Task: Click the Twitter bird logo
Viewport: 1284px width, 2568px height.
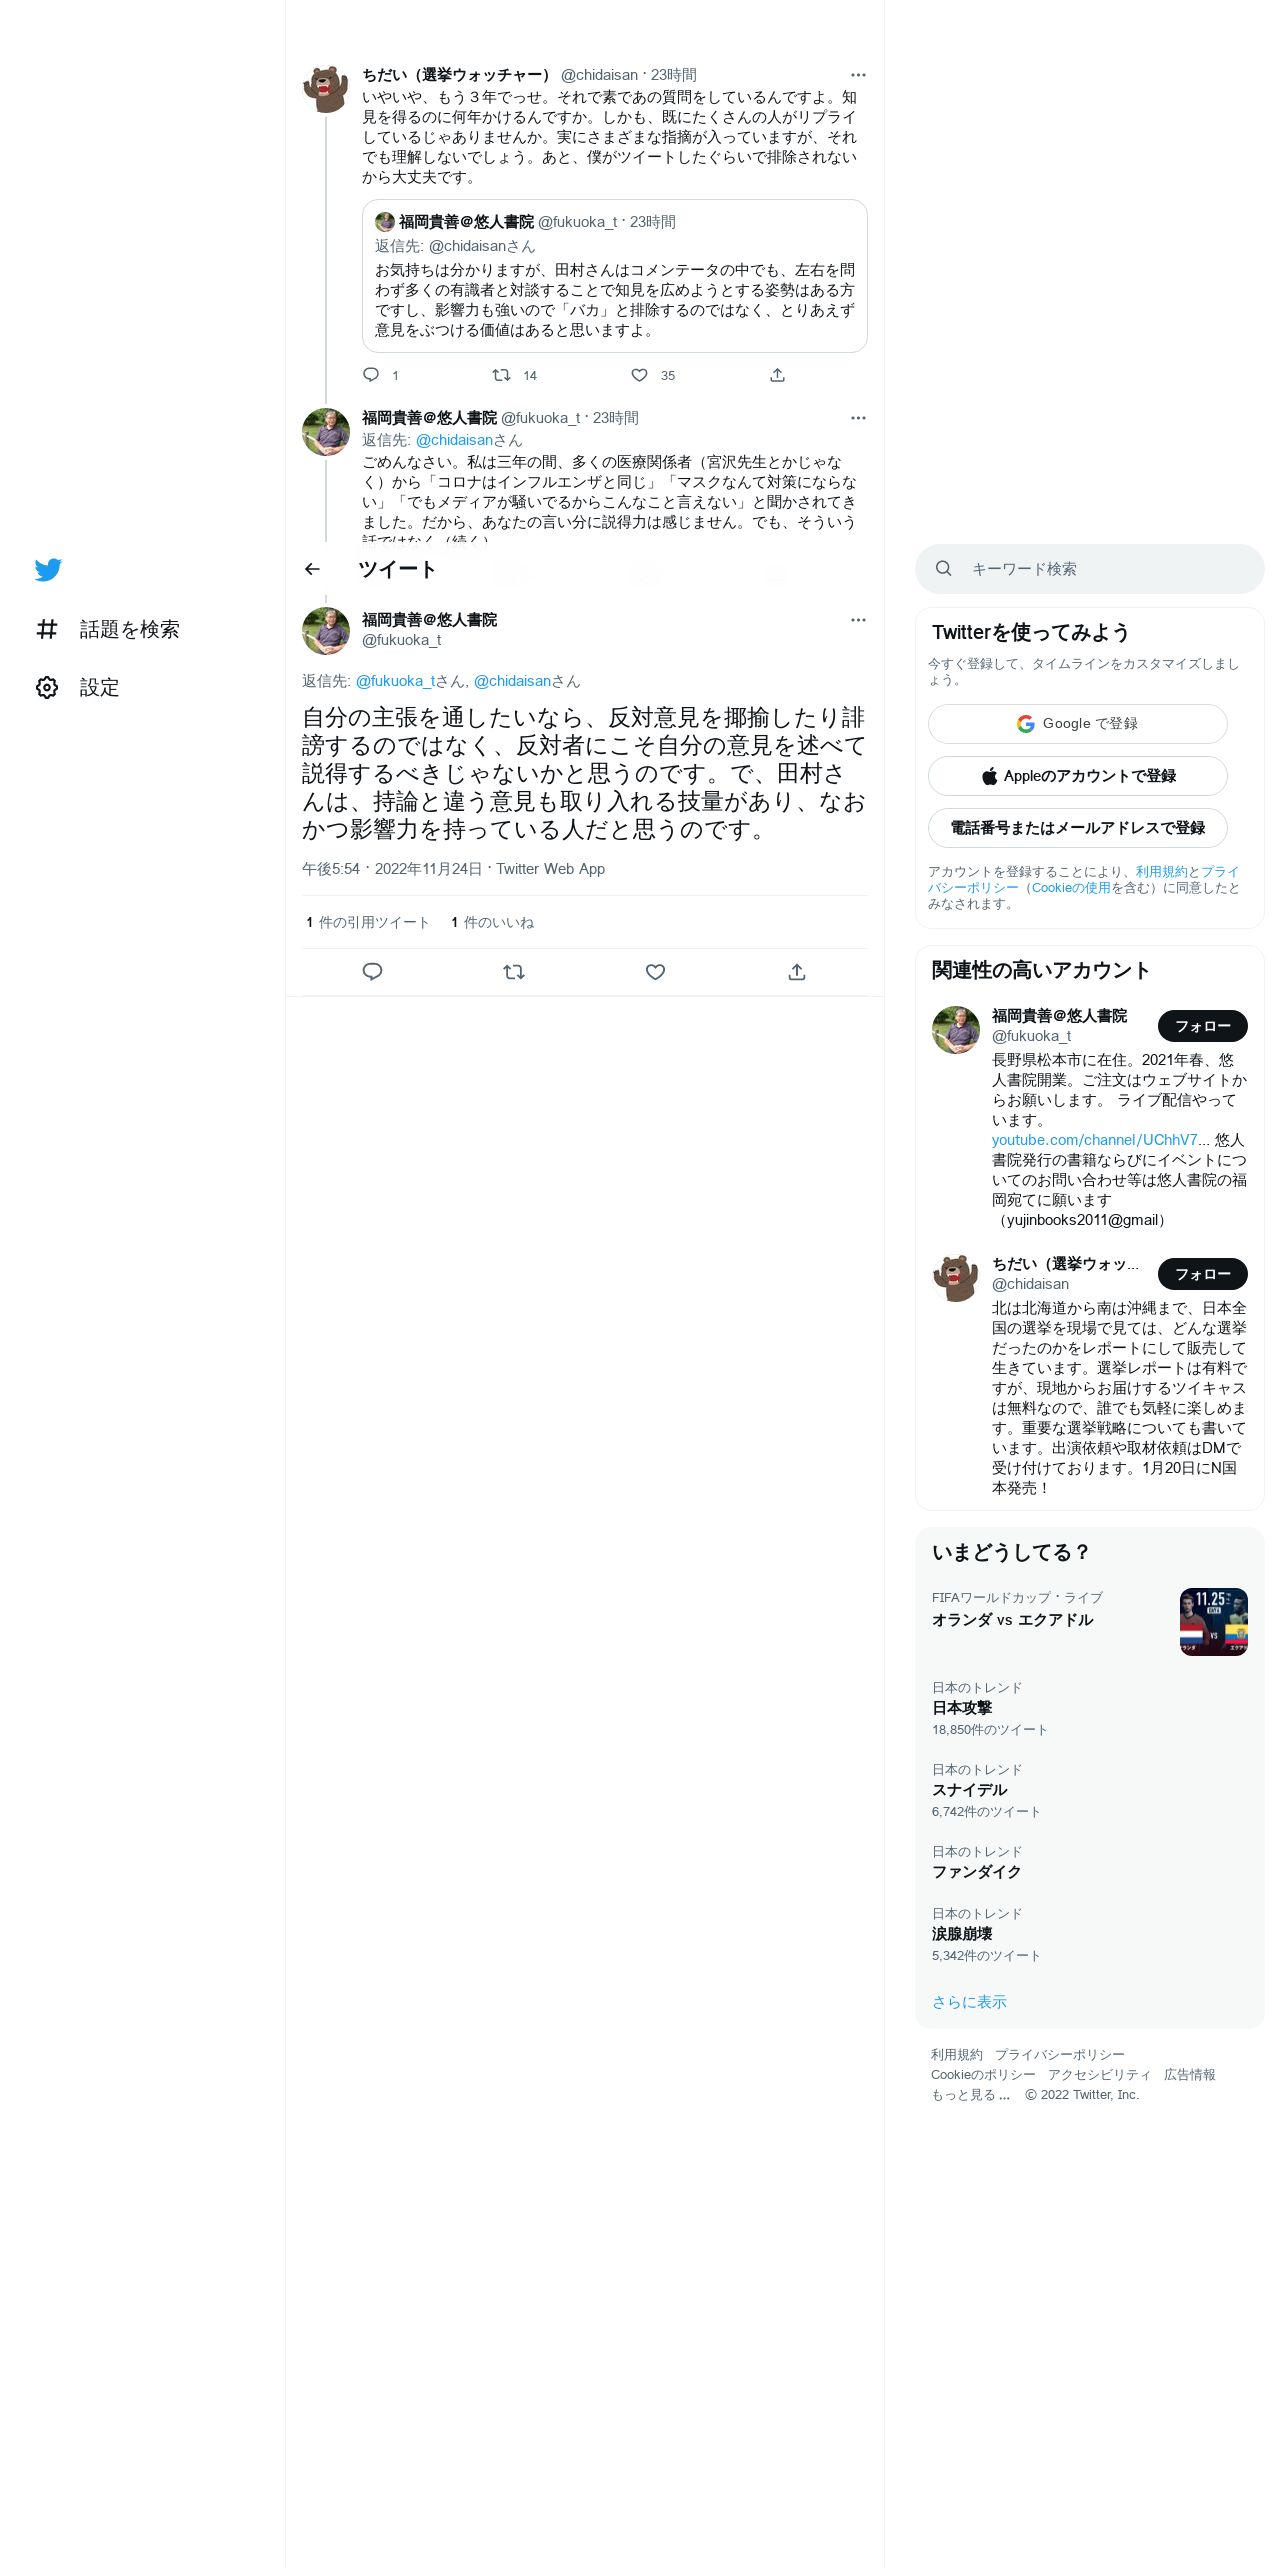Action: [48, 570]
